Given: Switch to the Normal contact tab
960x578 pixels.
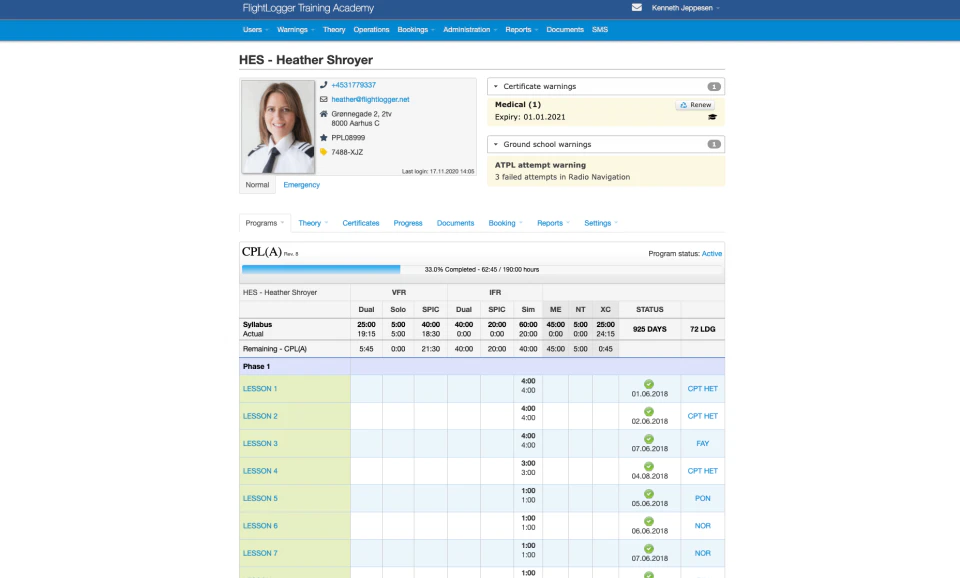Looking at the screenshot, I should pyautogui.click(x=257, y=185).
